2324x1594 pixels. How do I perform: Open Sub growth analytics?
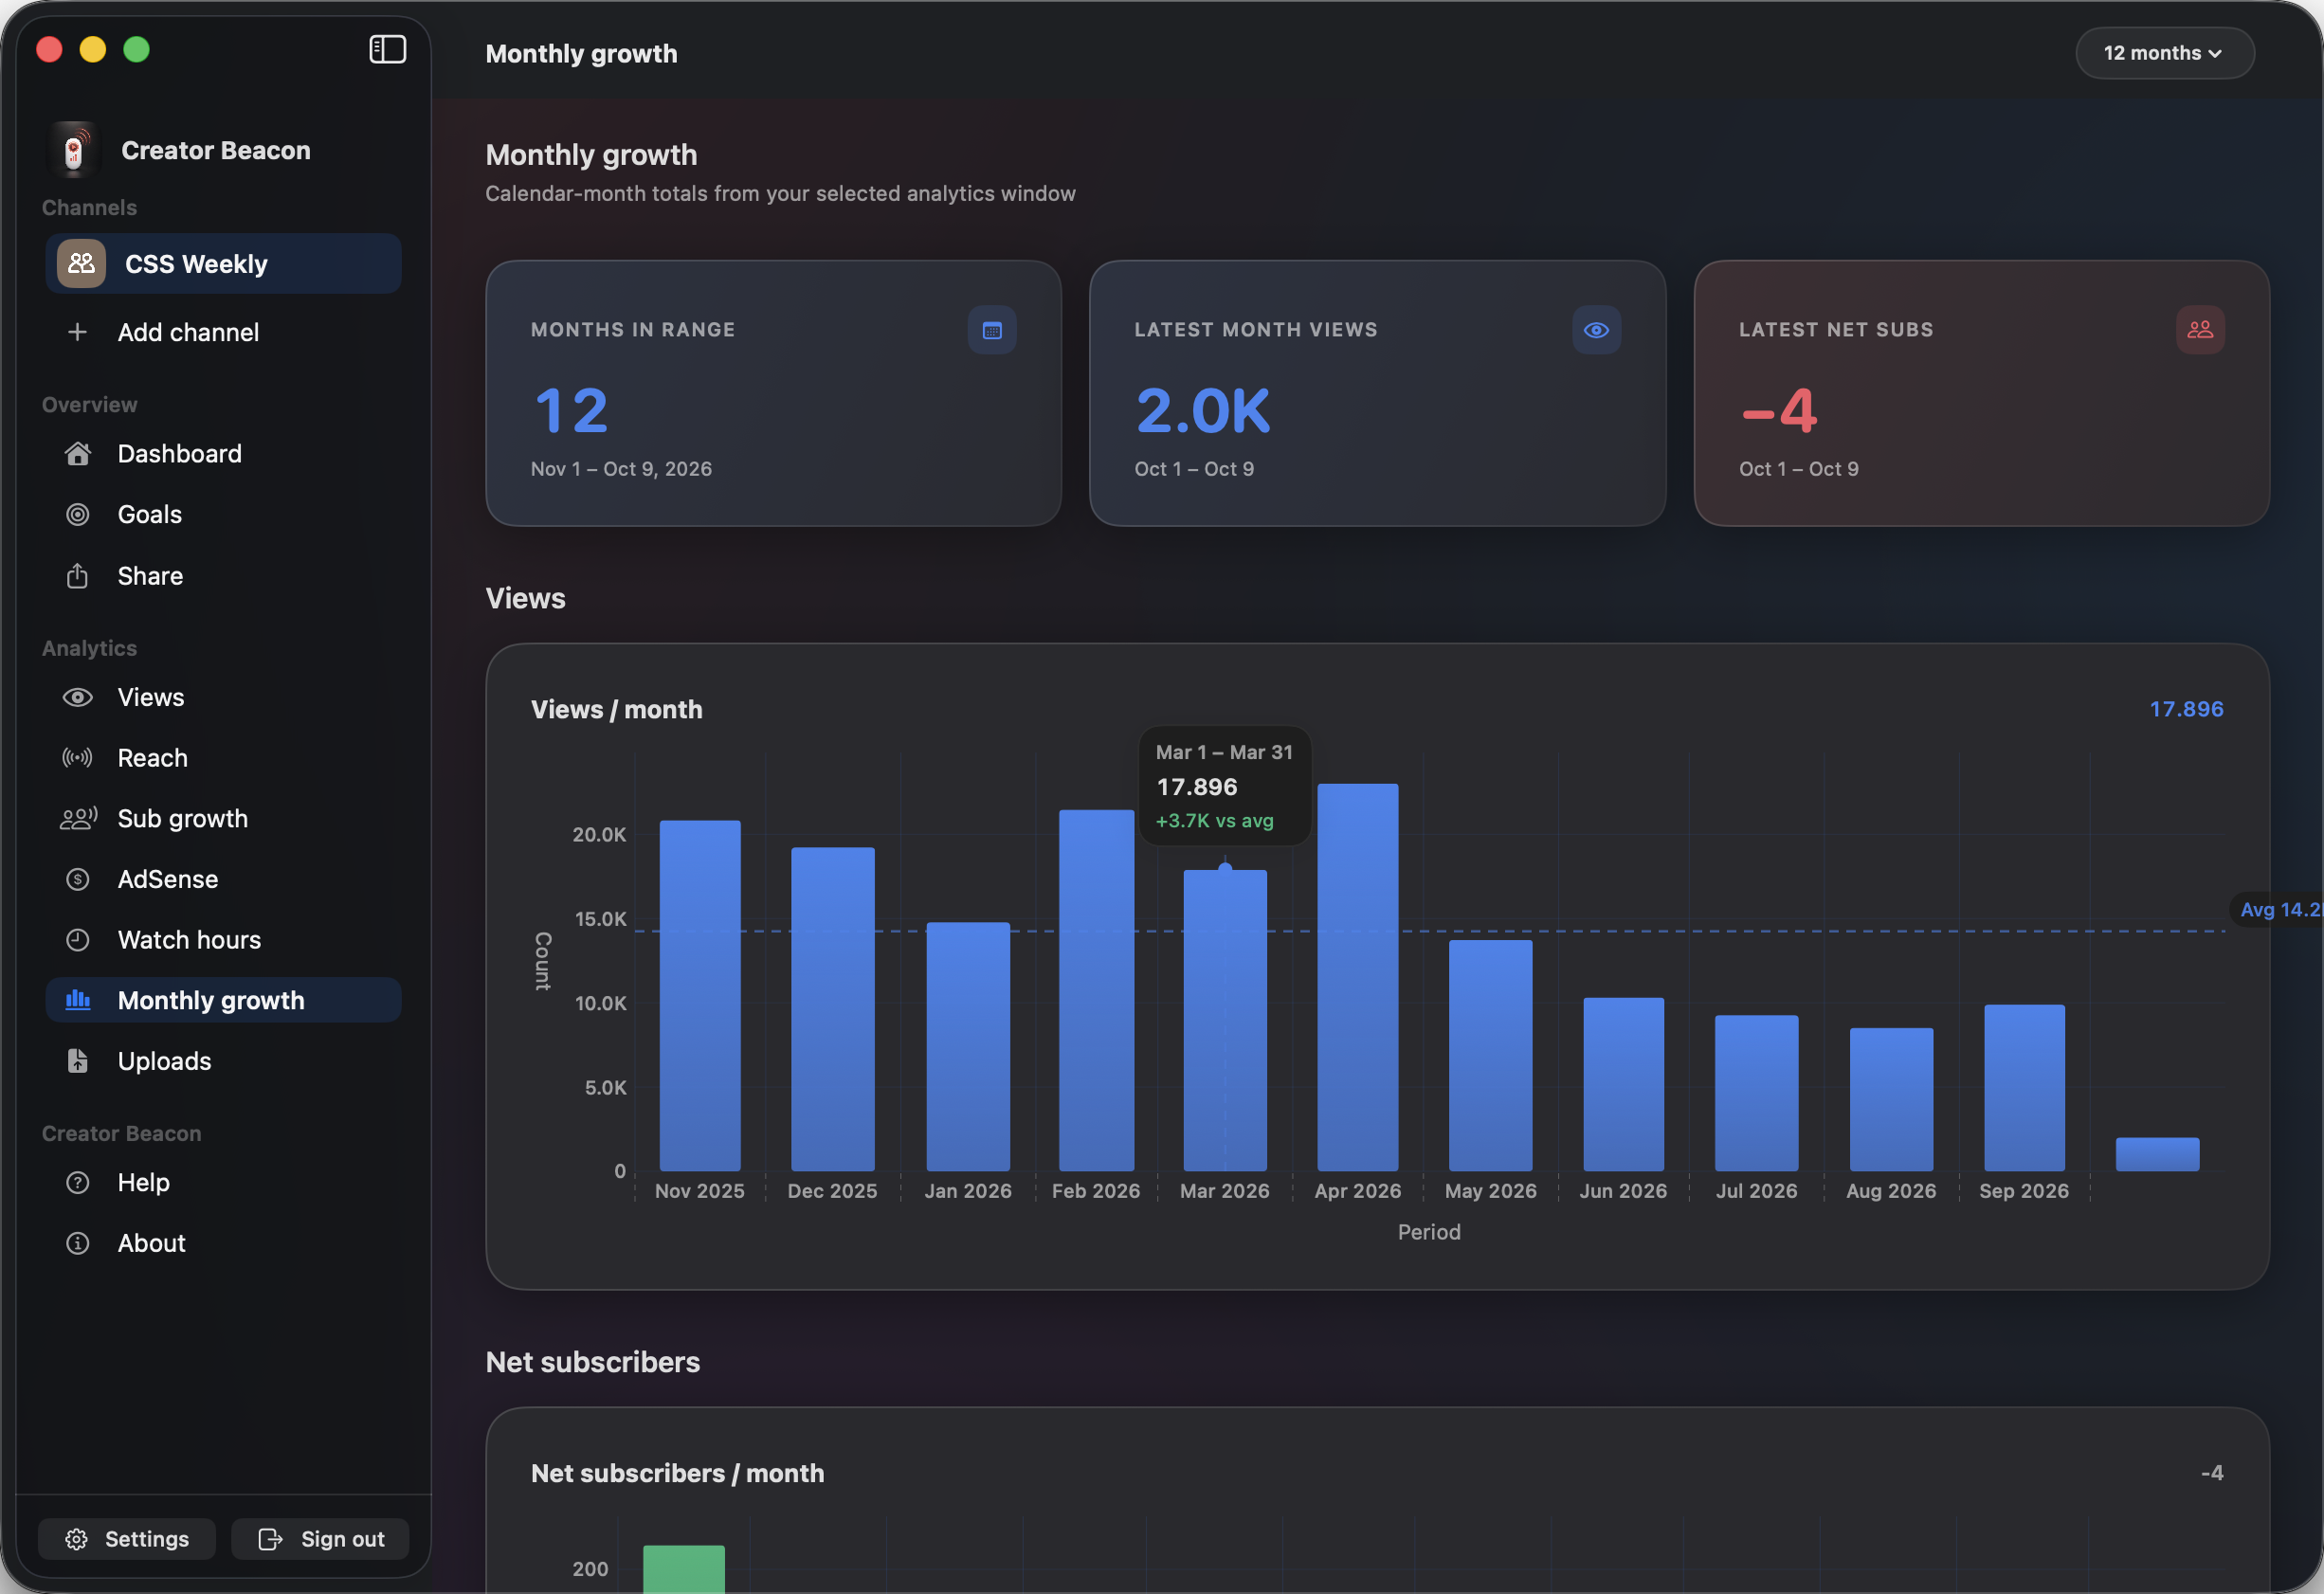[223, 818]
